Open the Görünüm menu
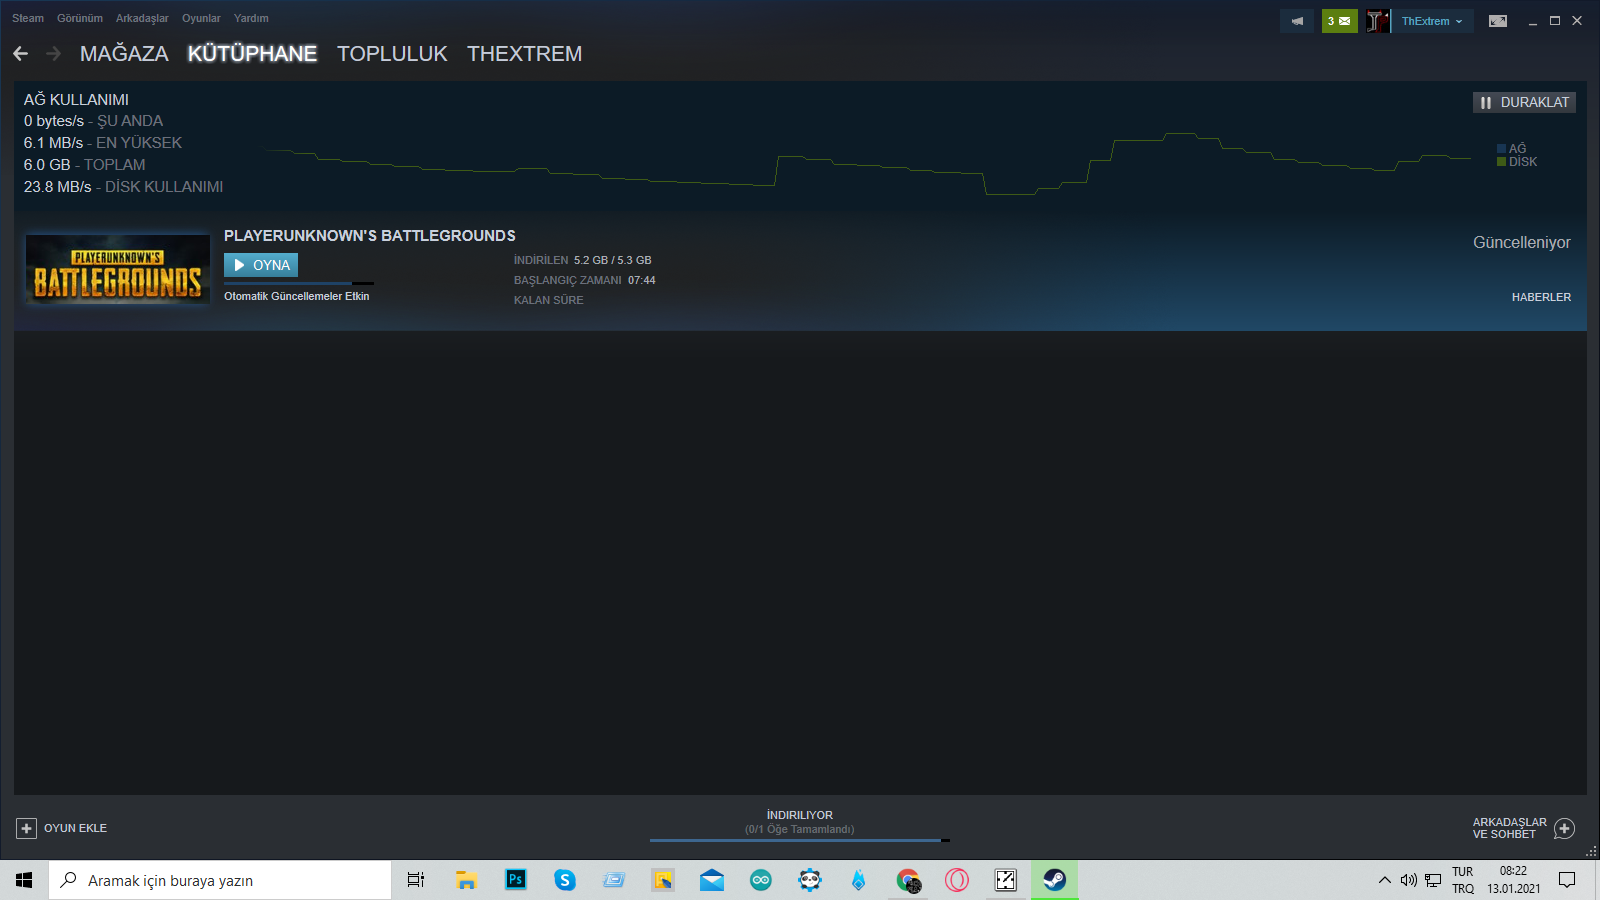The image size is (1600, 900). 80,18
